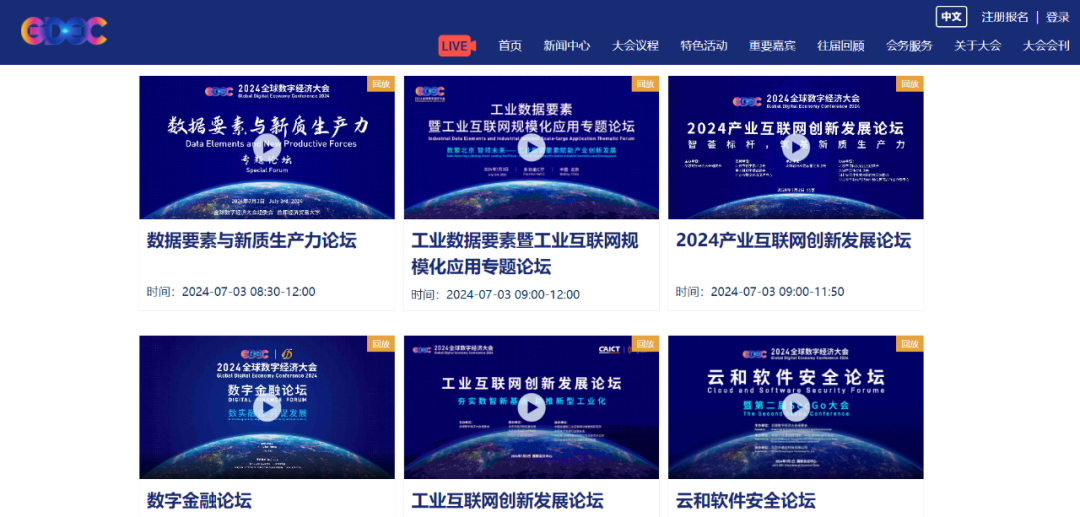The height and width of the screenshot is (517, 1080).
Task: Toggle the 中文 language switch
Action: coord(951,17)
